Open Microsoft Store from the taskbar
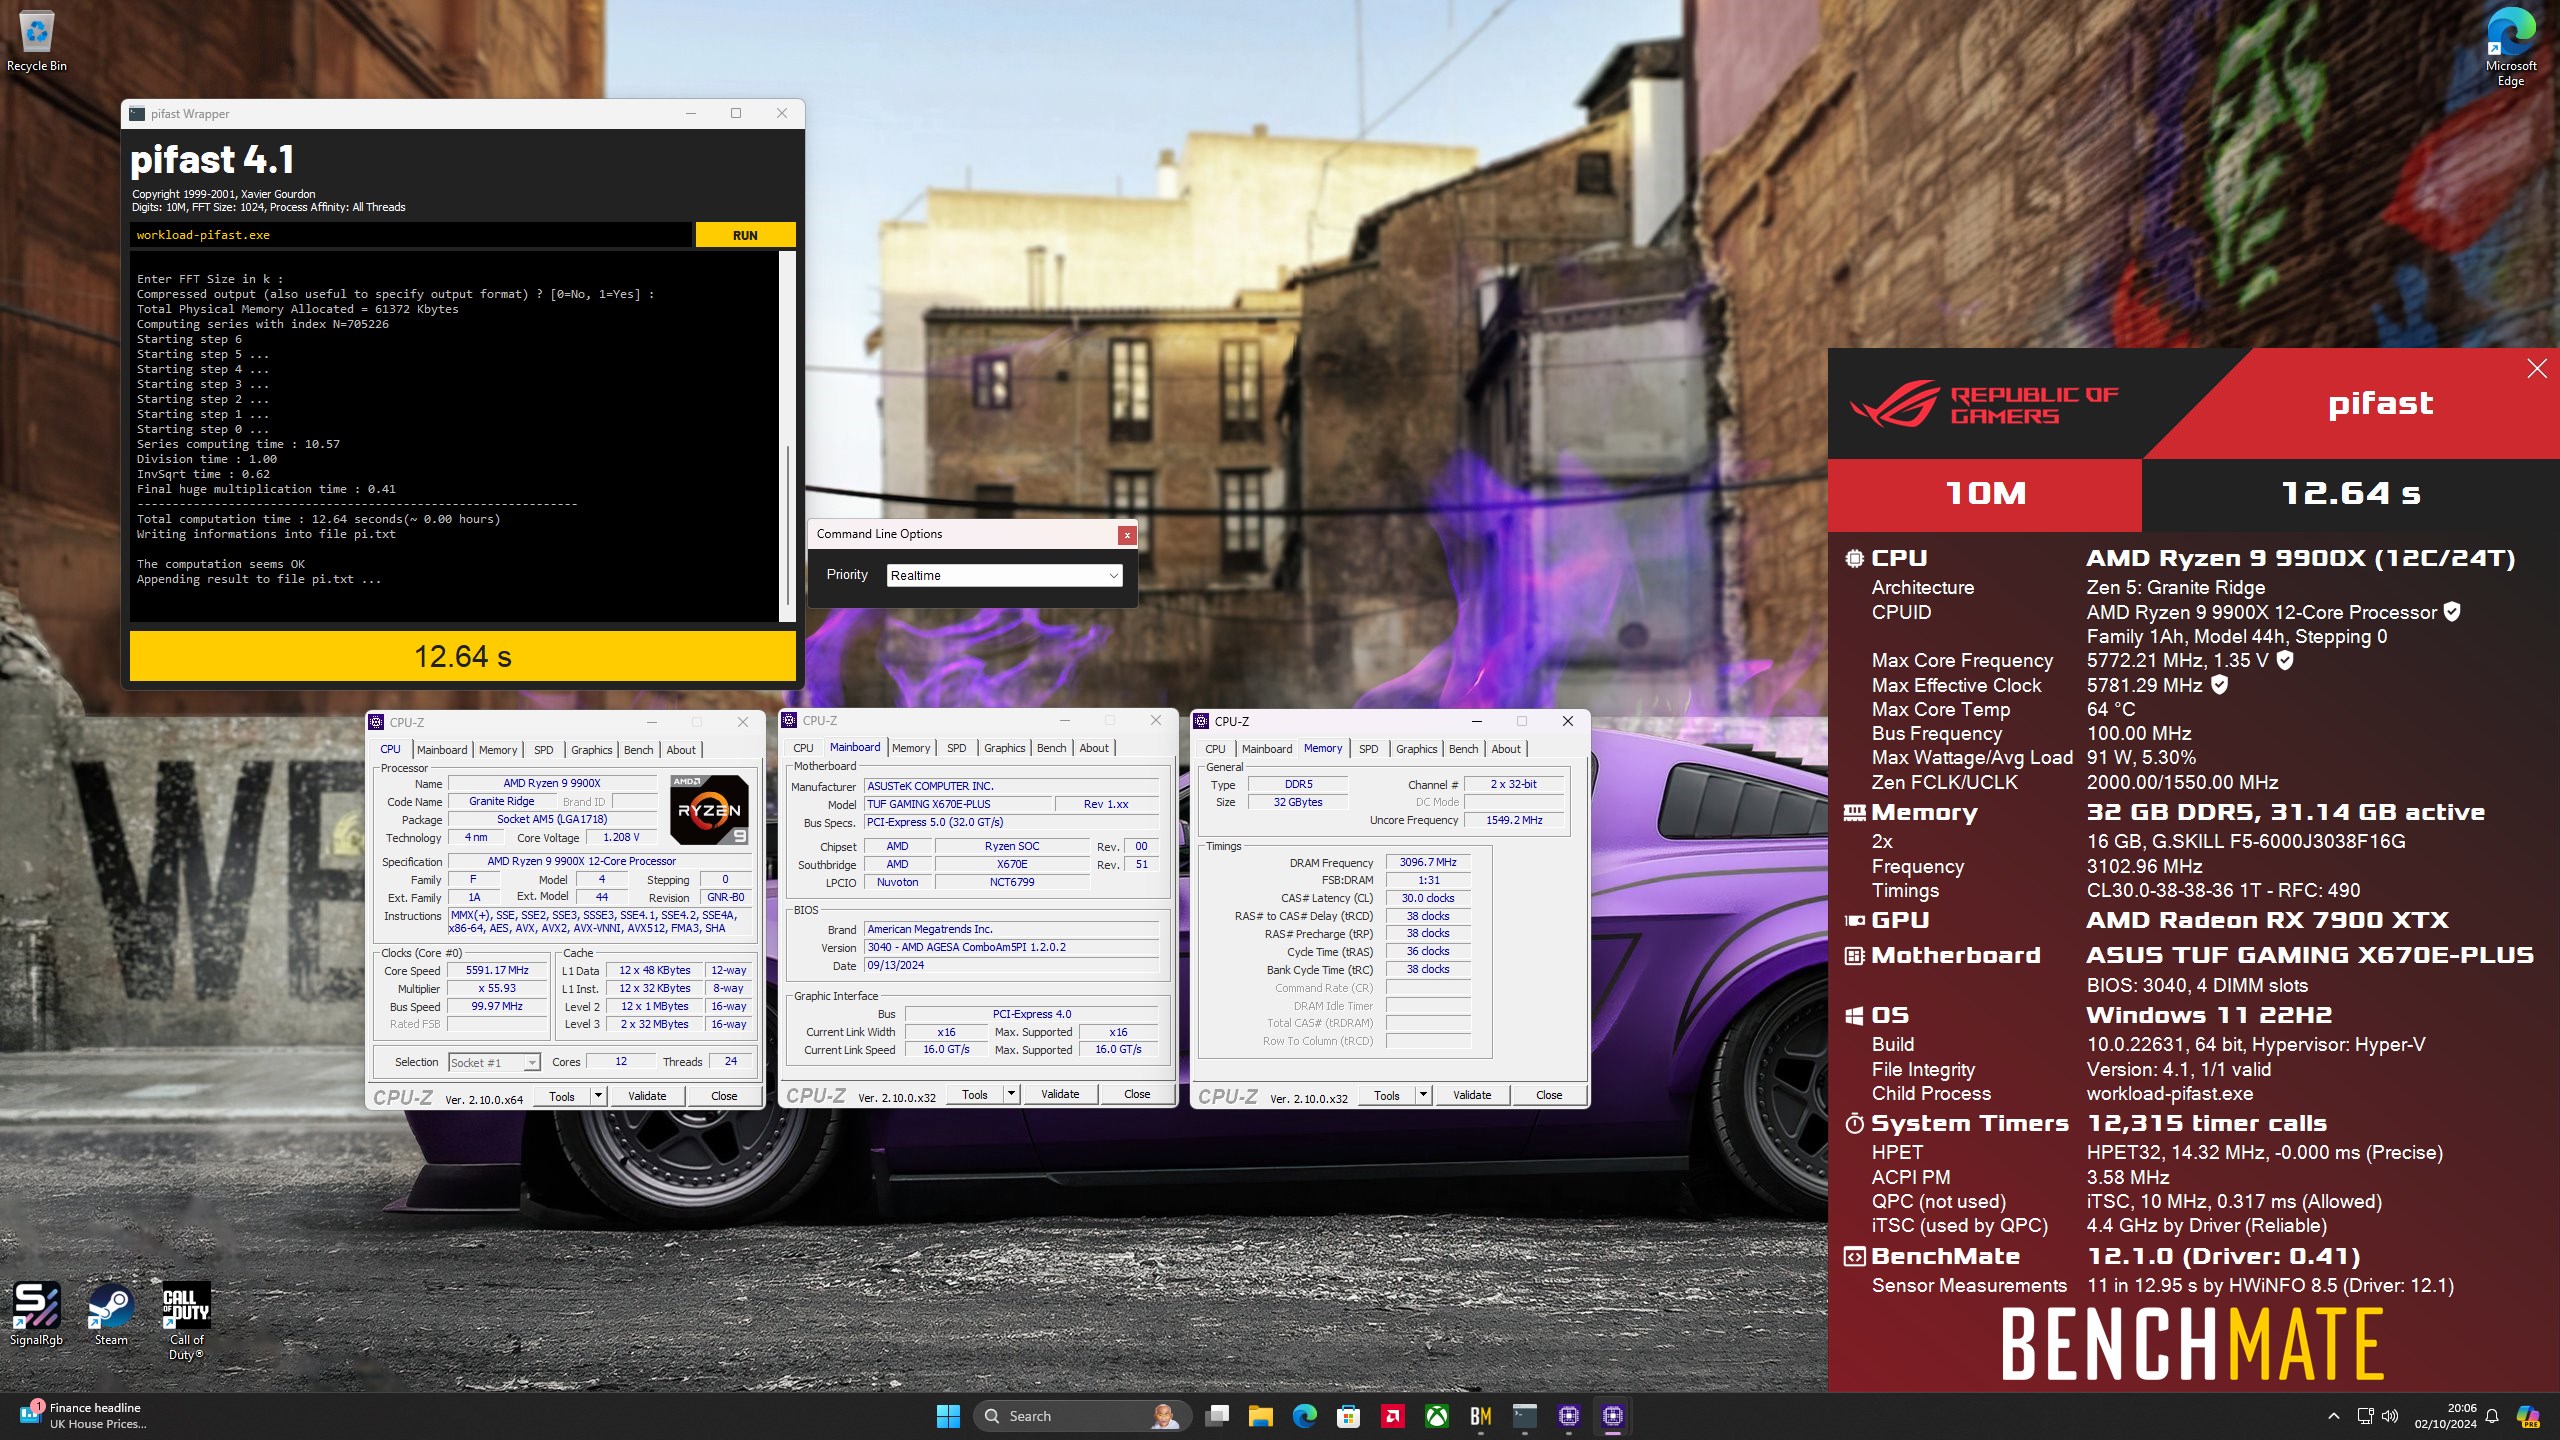The height and width of the screenshot is (1440, 2560). click(x=1349, y=1416)
